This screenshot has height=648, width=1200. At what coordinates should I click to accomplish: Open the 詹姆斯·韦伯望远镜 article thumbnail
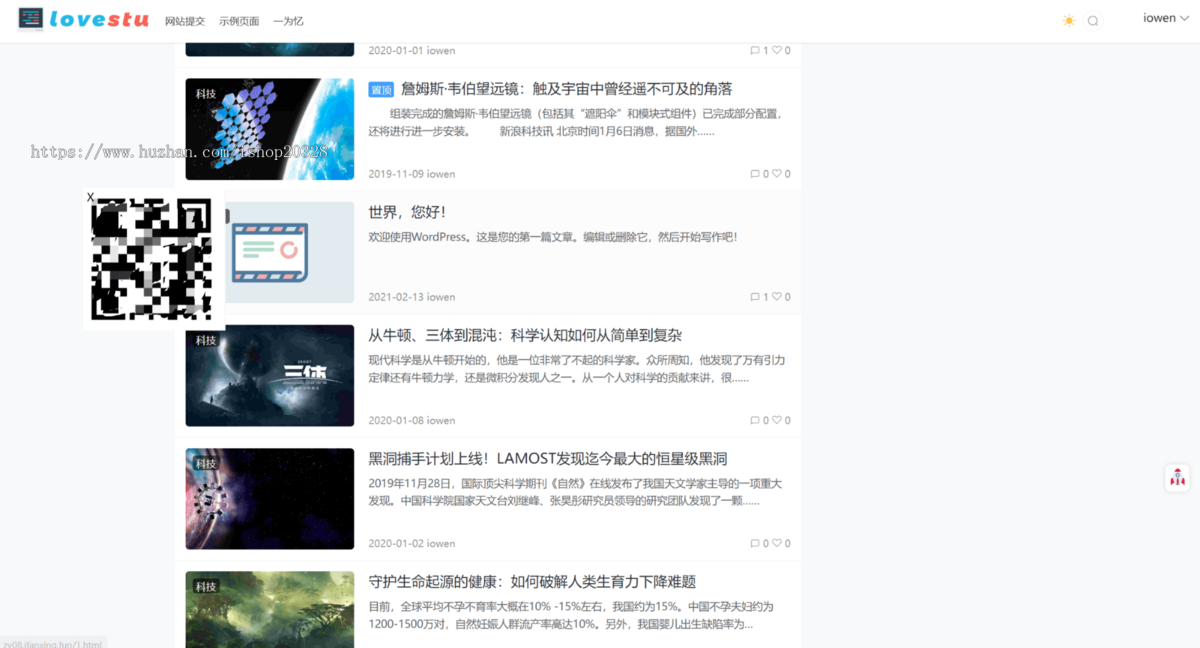coord(270,129)
